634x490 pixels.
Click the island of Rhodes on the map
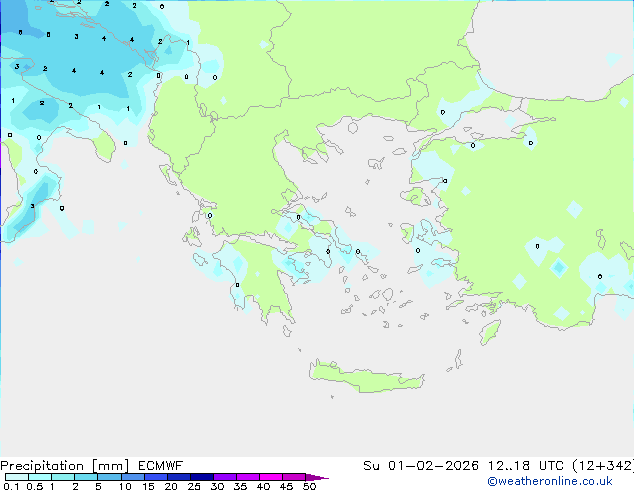[x=490, y=332]
